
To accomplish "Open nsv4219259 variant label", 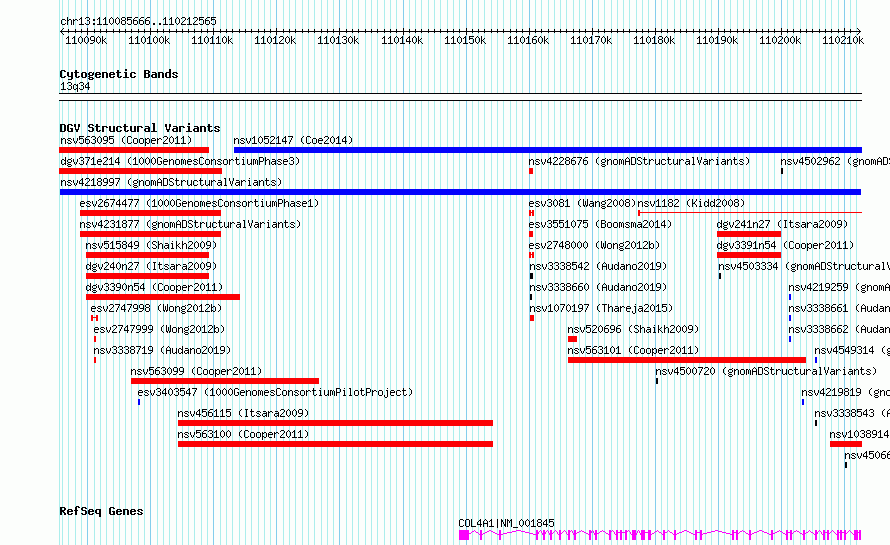I will click(839, 287).
